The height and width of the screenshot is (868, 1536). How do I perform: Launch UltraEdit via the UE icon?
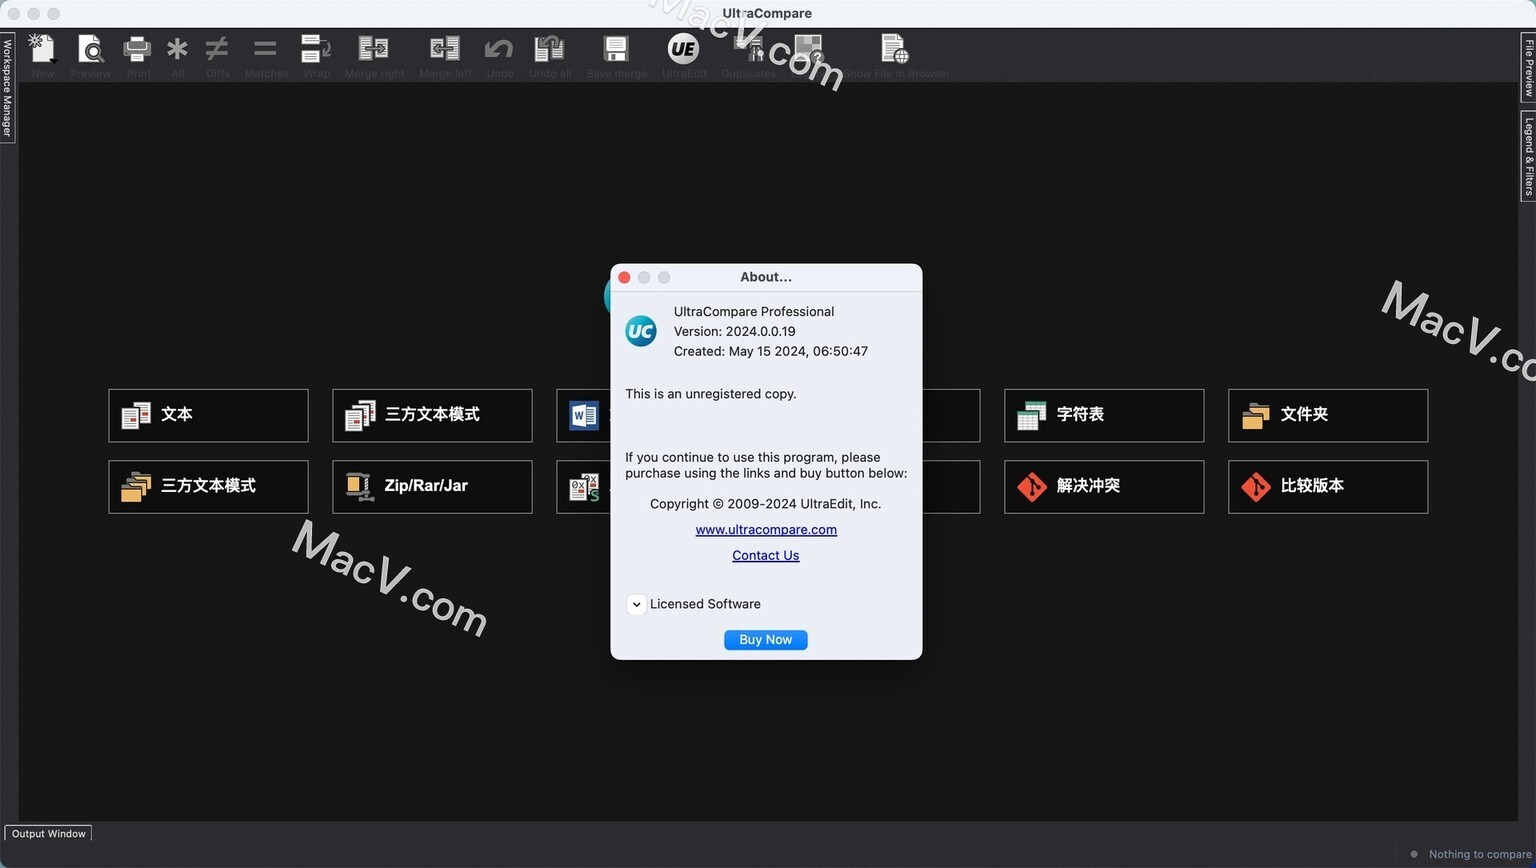[683, 48]
